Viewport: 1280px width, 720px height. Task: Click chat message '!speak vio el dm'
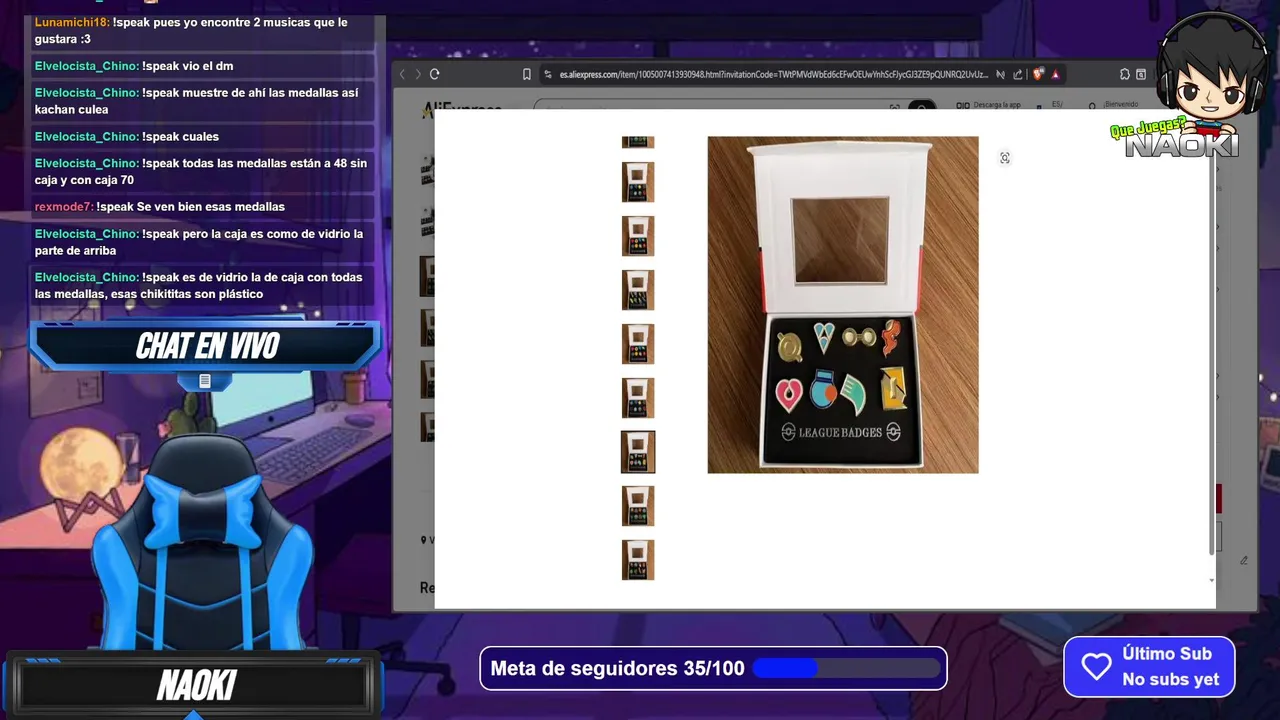pos(188,66)
